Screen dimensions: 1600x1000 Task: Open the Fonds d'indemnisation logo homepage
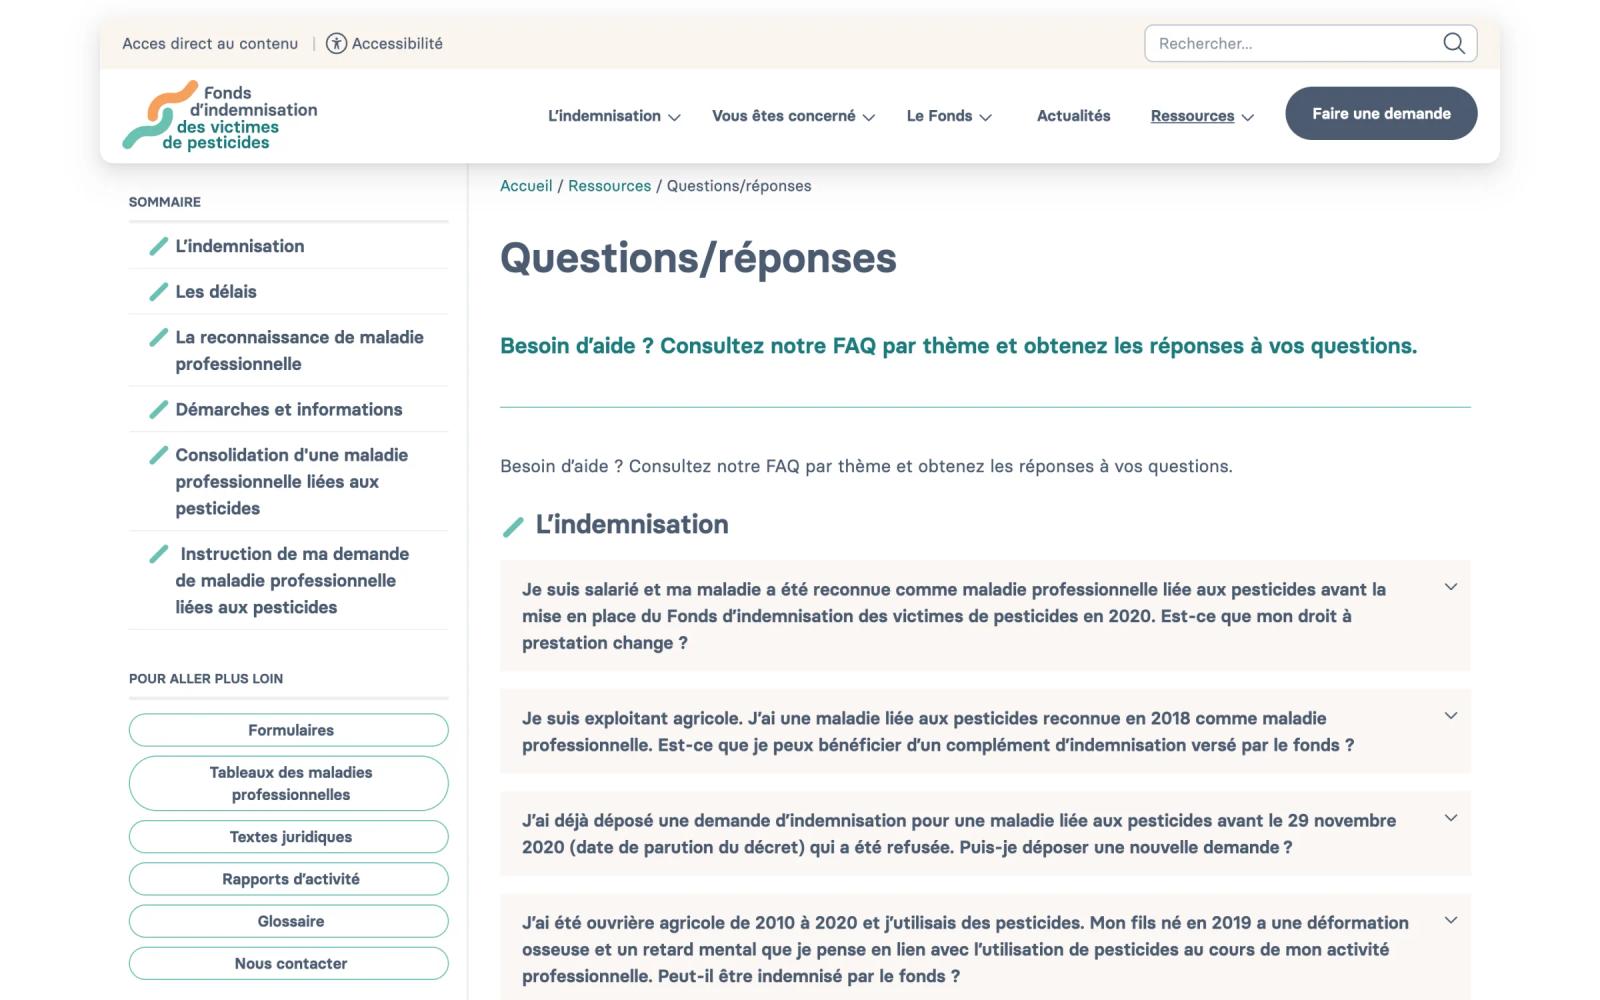220,116
